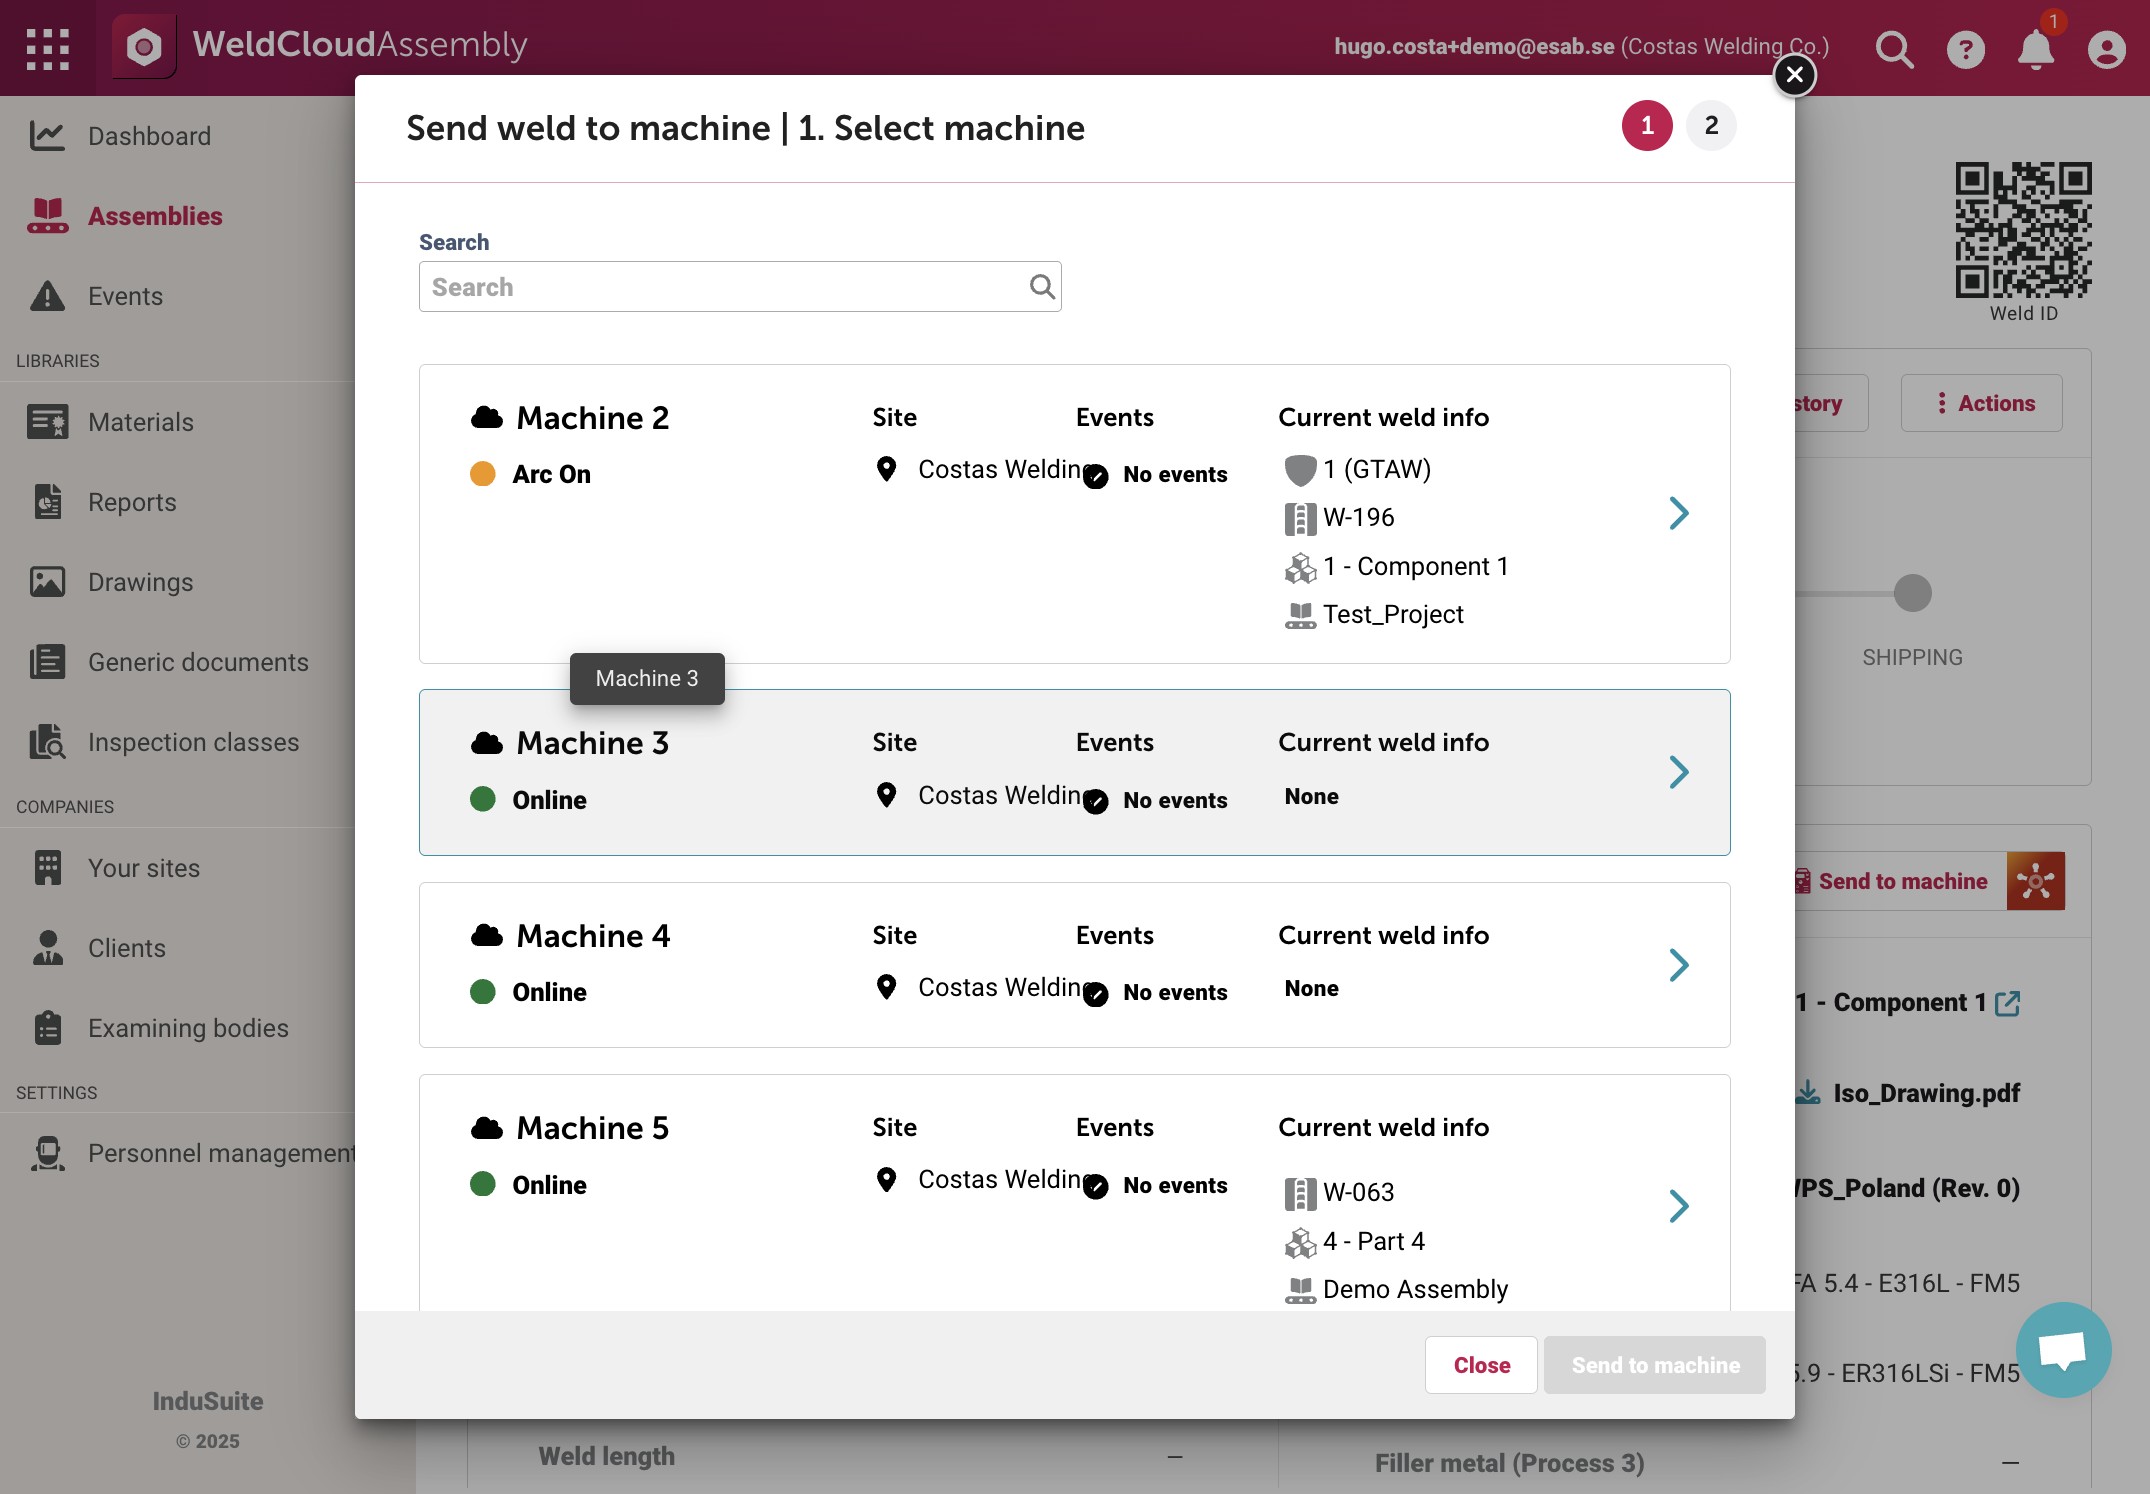Open the partially hidden History tab

(1831, 403)
